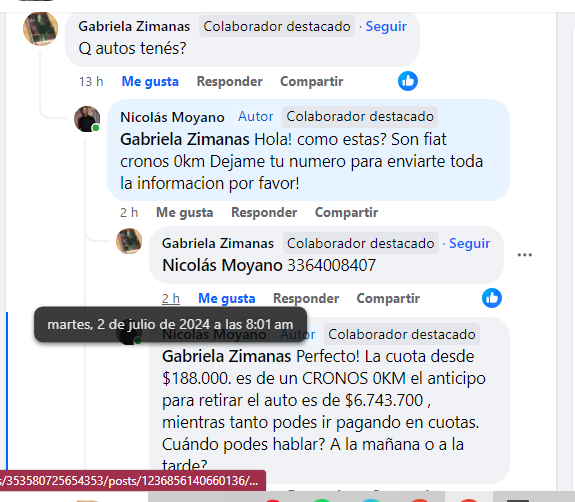Click the like reaction icon under the phone number comment
Viewport: 575px width, 502px height.
pyautogui.click(x=492, y=298)
